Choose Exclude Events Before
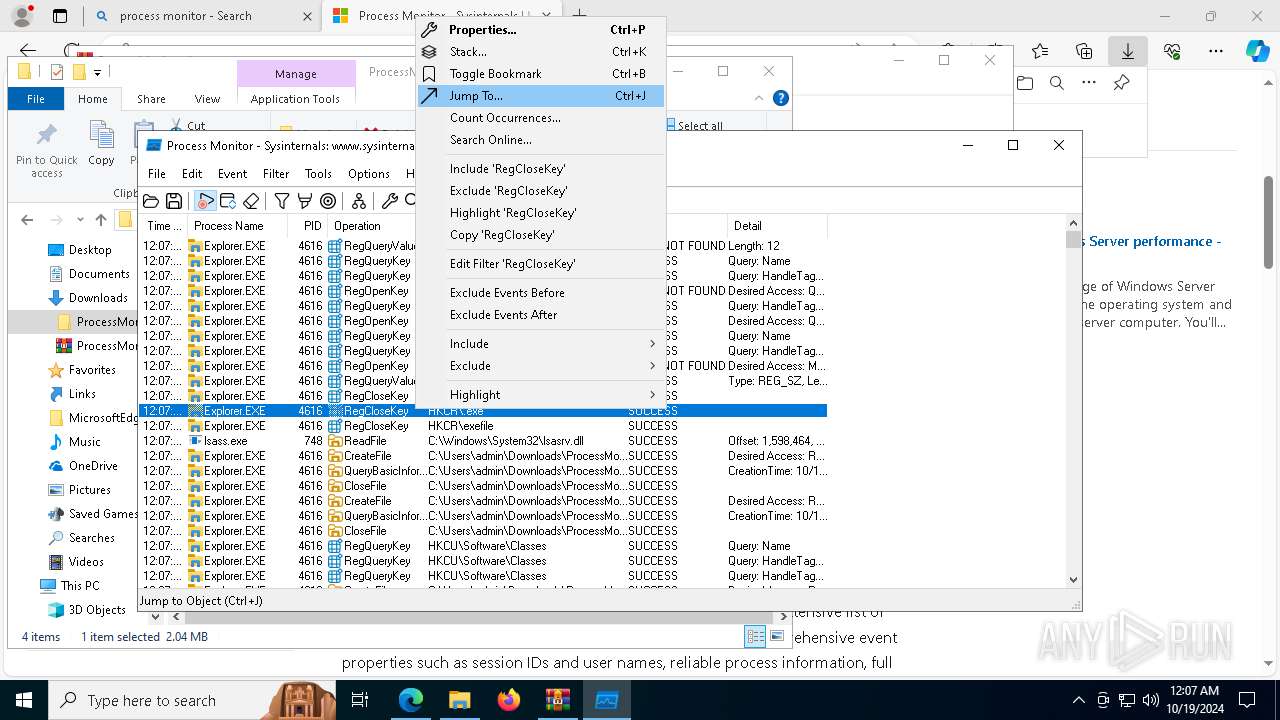Viewport: 1280px width, 720px height. [x=541, y=293]
